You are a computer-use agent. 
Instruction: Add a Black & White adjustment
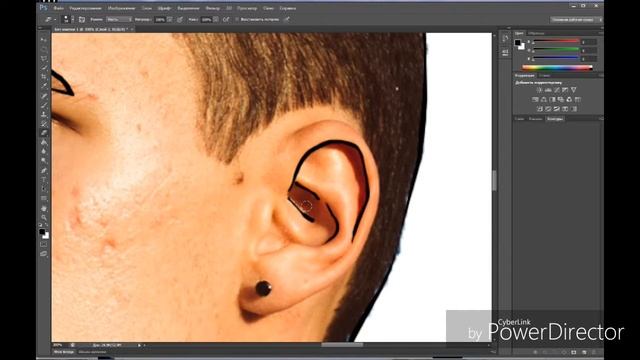click(552, 100)
